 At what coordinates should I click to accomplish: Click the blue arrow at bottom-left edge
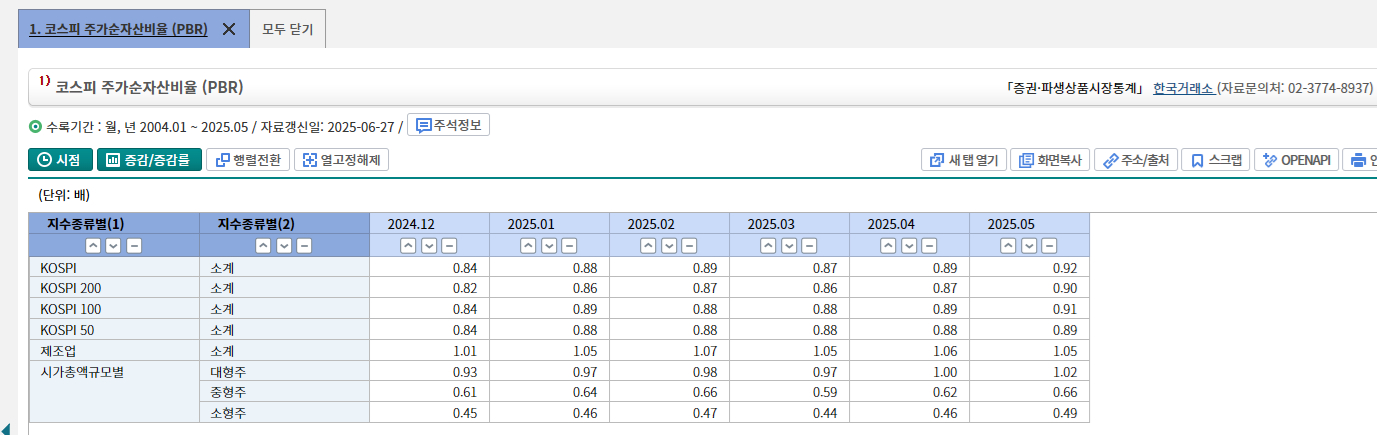[6, 429]
